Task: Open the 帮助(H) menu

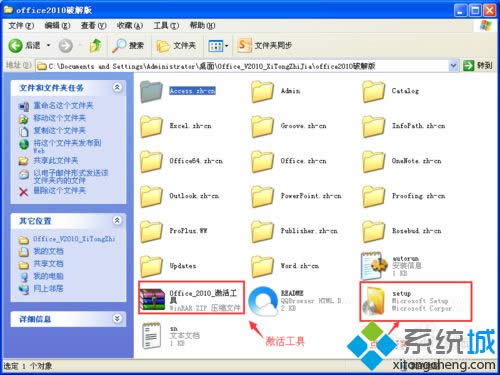Action: (x=202, y=25)
